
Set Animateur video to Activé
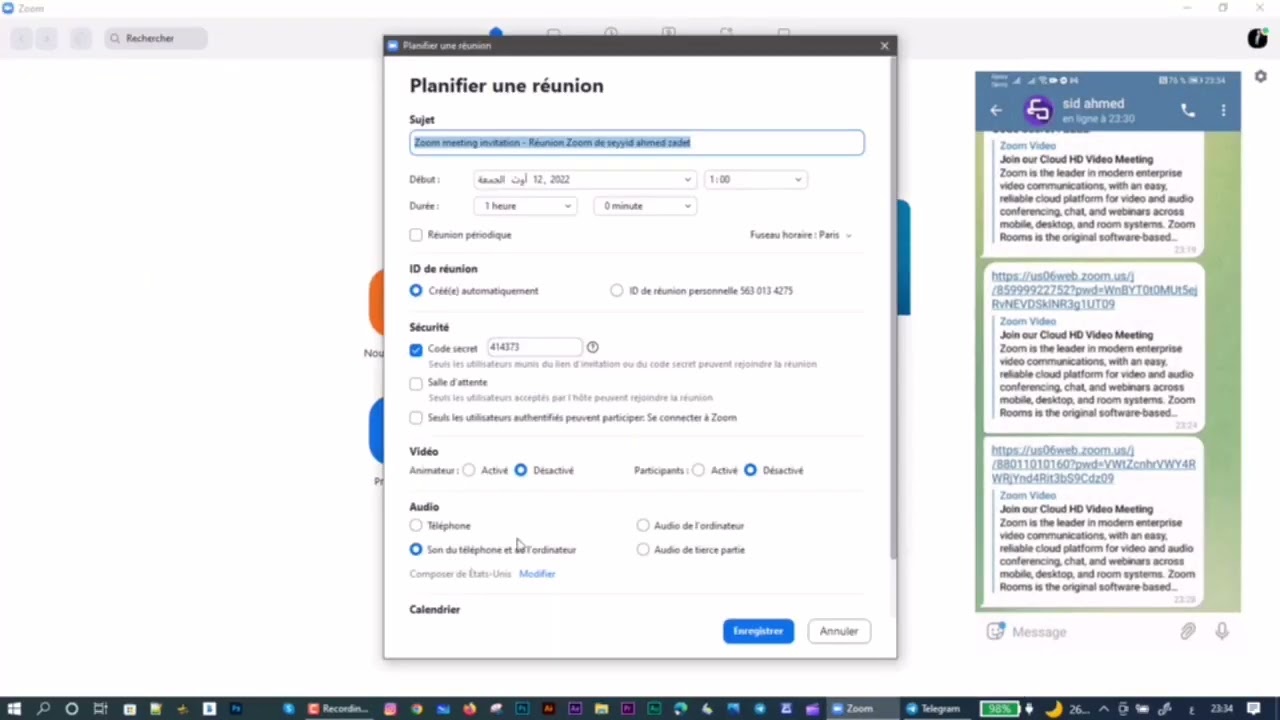pyautogui.click(x=469, y=470)
